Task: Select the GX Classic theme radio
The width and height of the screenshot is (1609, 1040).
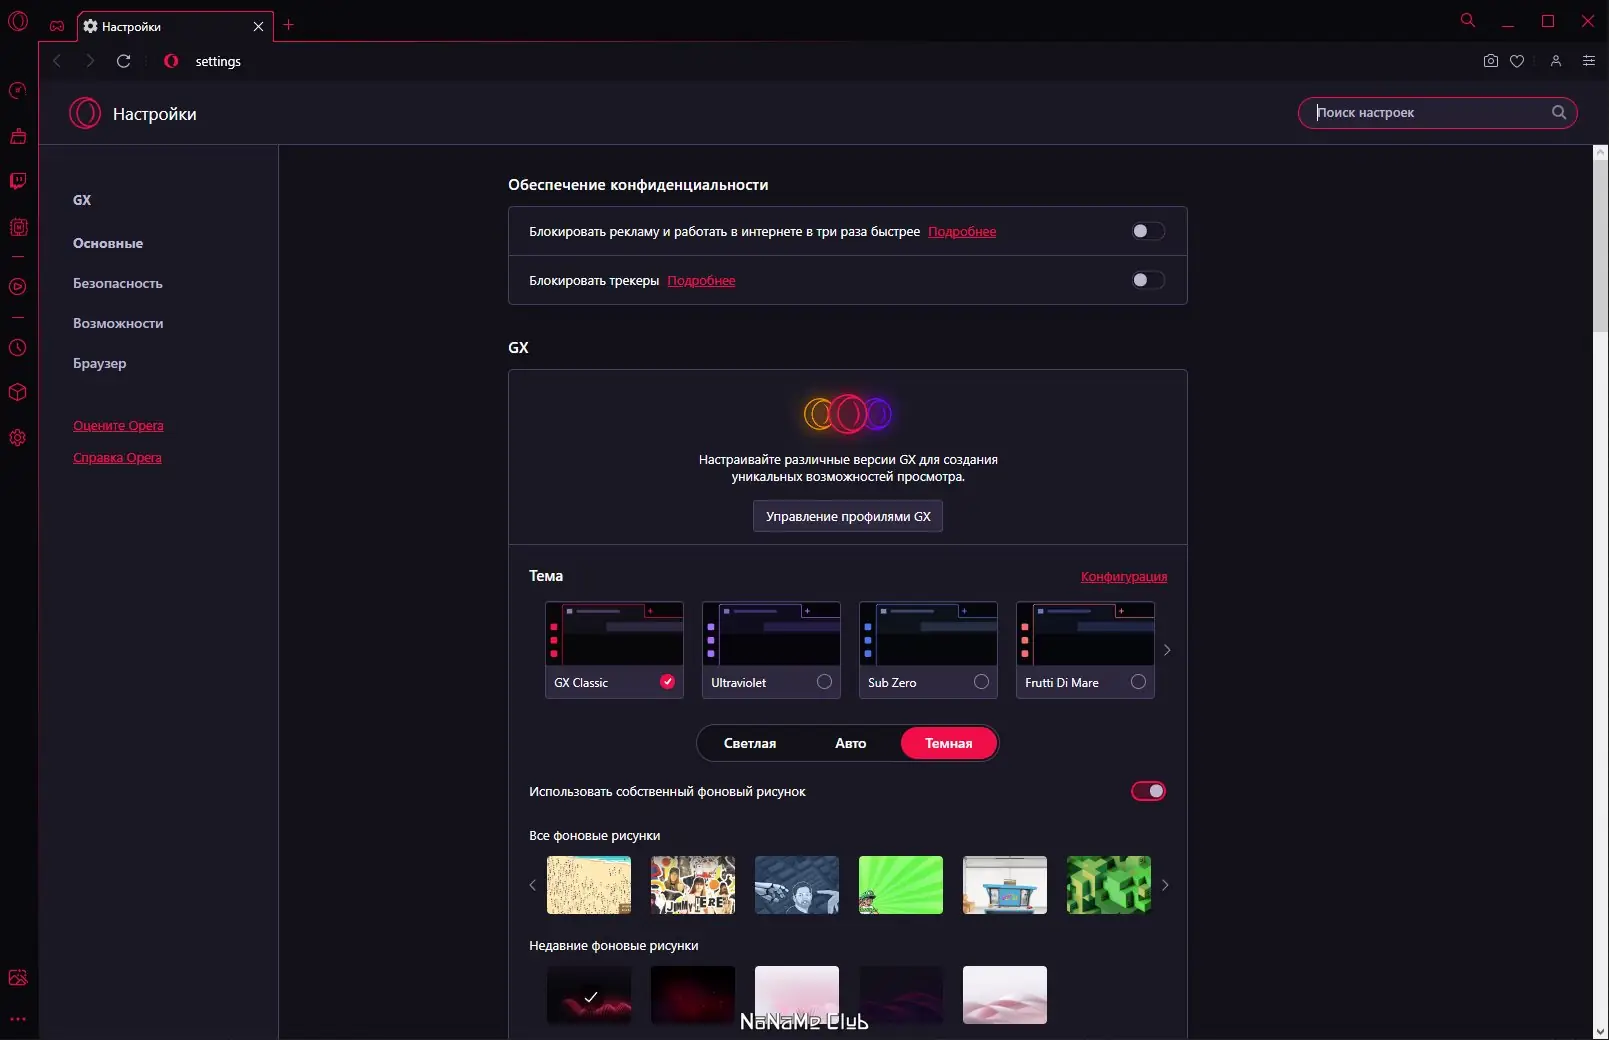Action: (x=668, y=682)
